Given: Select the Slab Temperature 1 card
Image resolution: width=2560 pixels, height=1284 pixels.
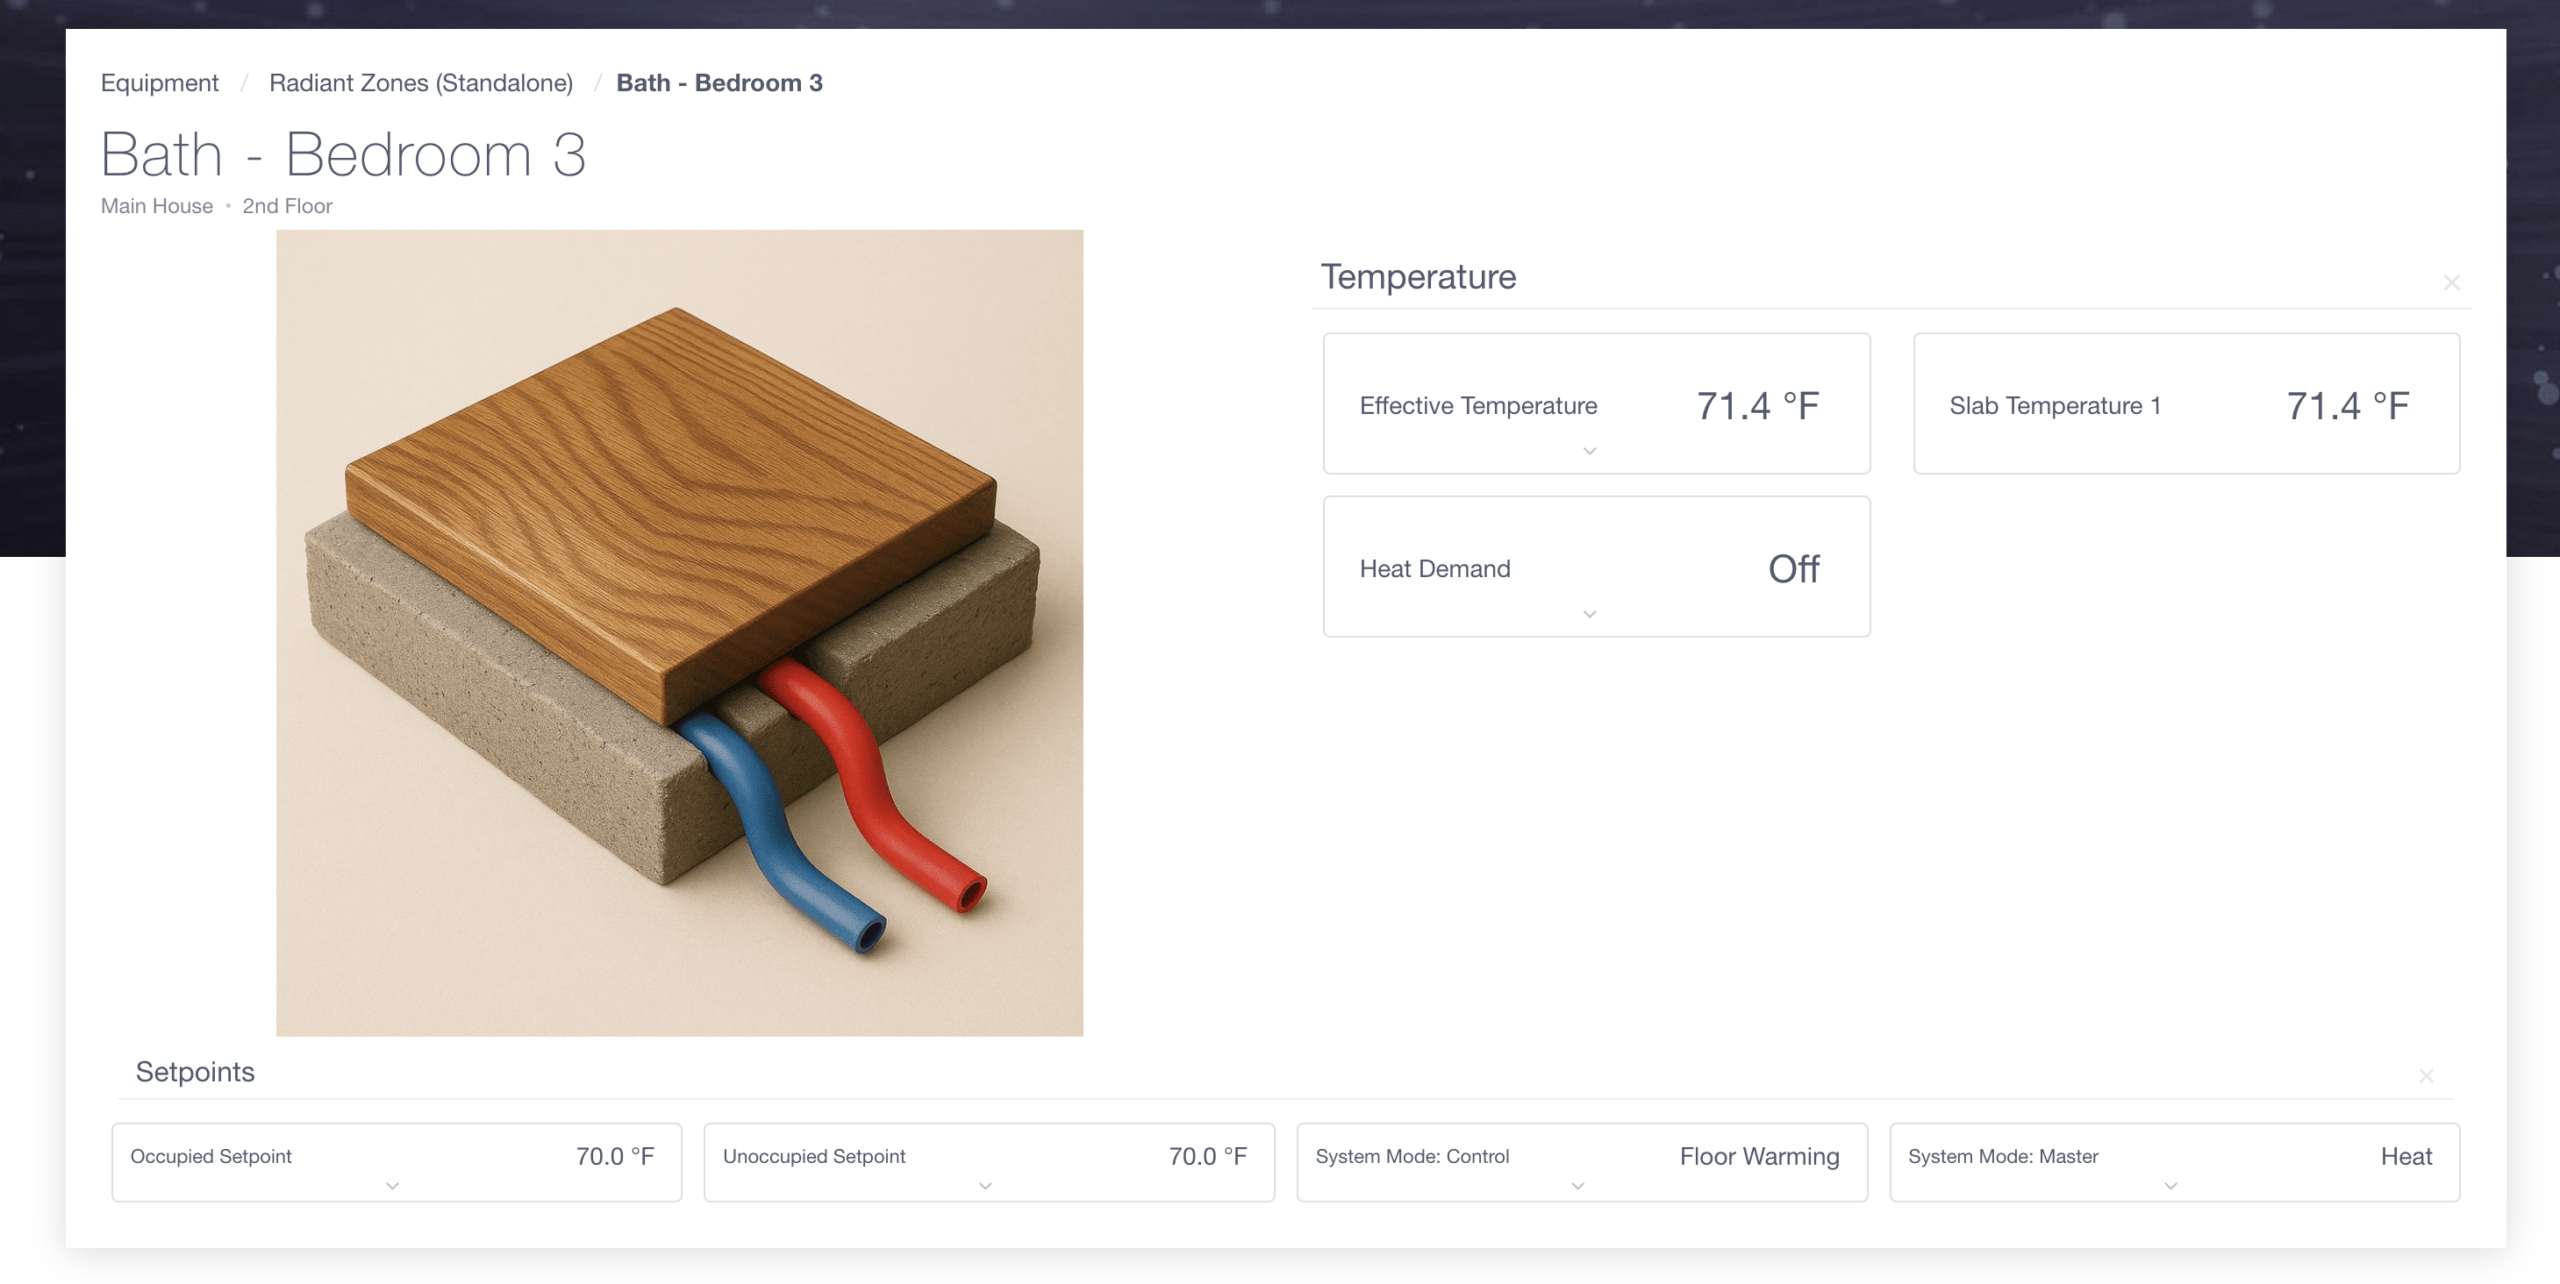Looking at the screenshot, I should 2186,404.
